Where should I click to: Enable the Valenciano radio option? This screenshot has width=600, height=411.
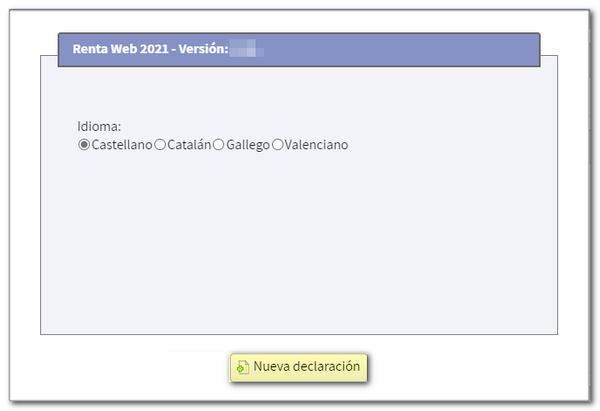point(277,145)
